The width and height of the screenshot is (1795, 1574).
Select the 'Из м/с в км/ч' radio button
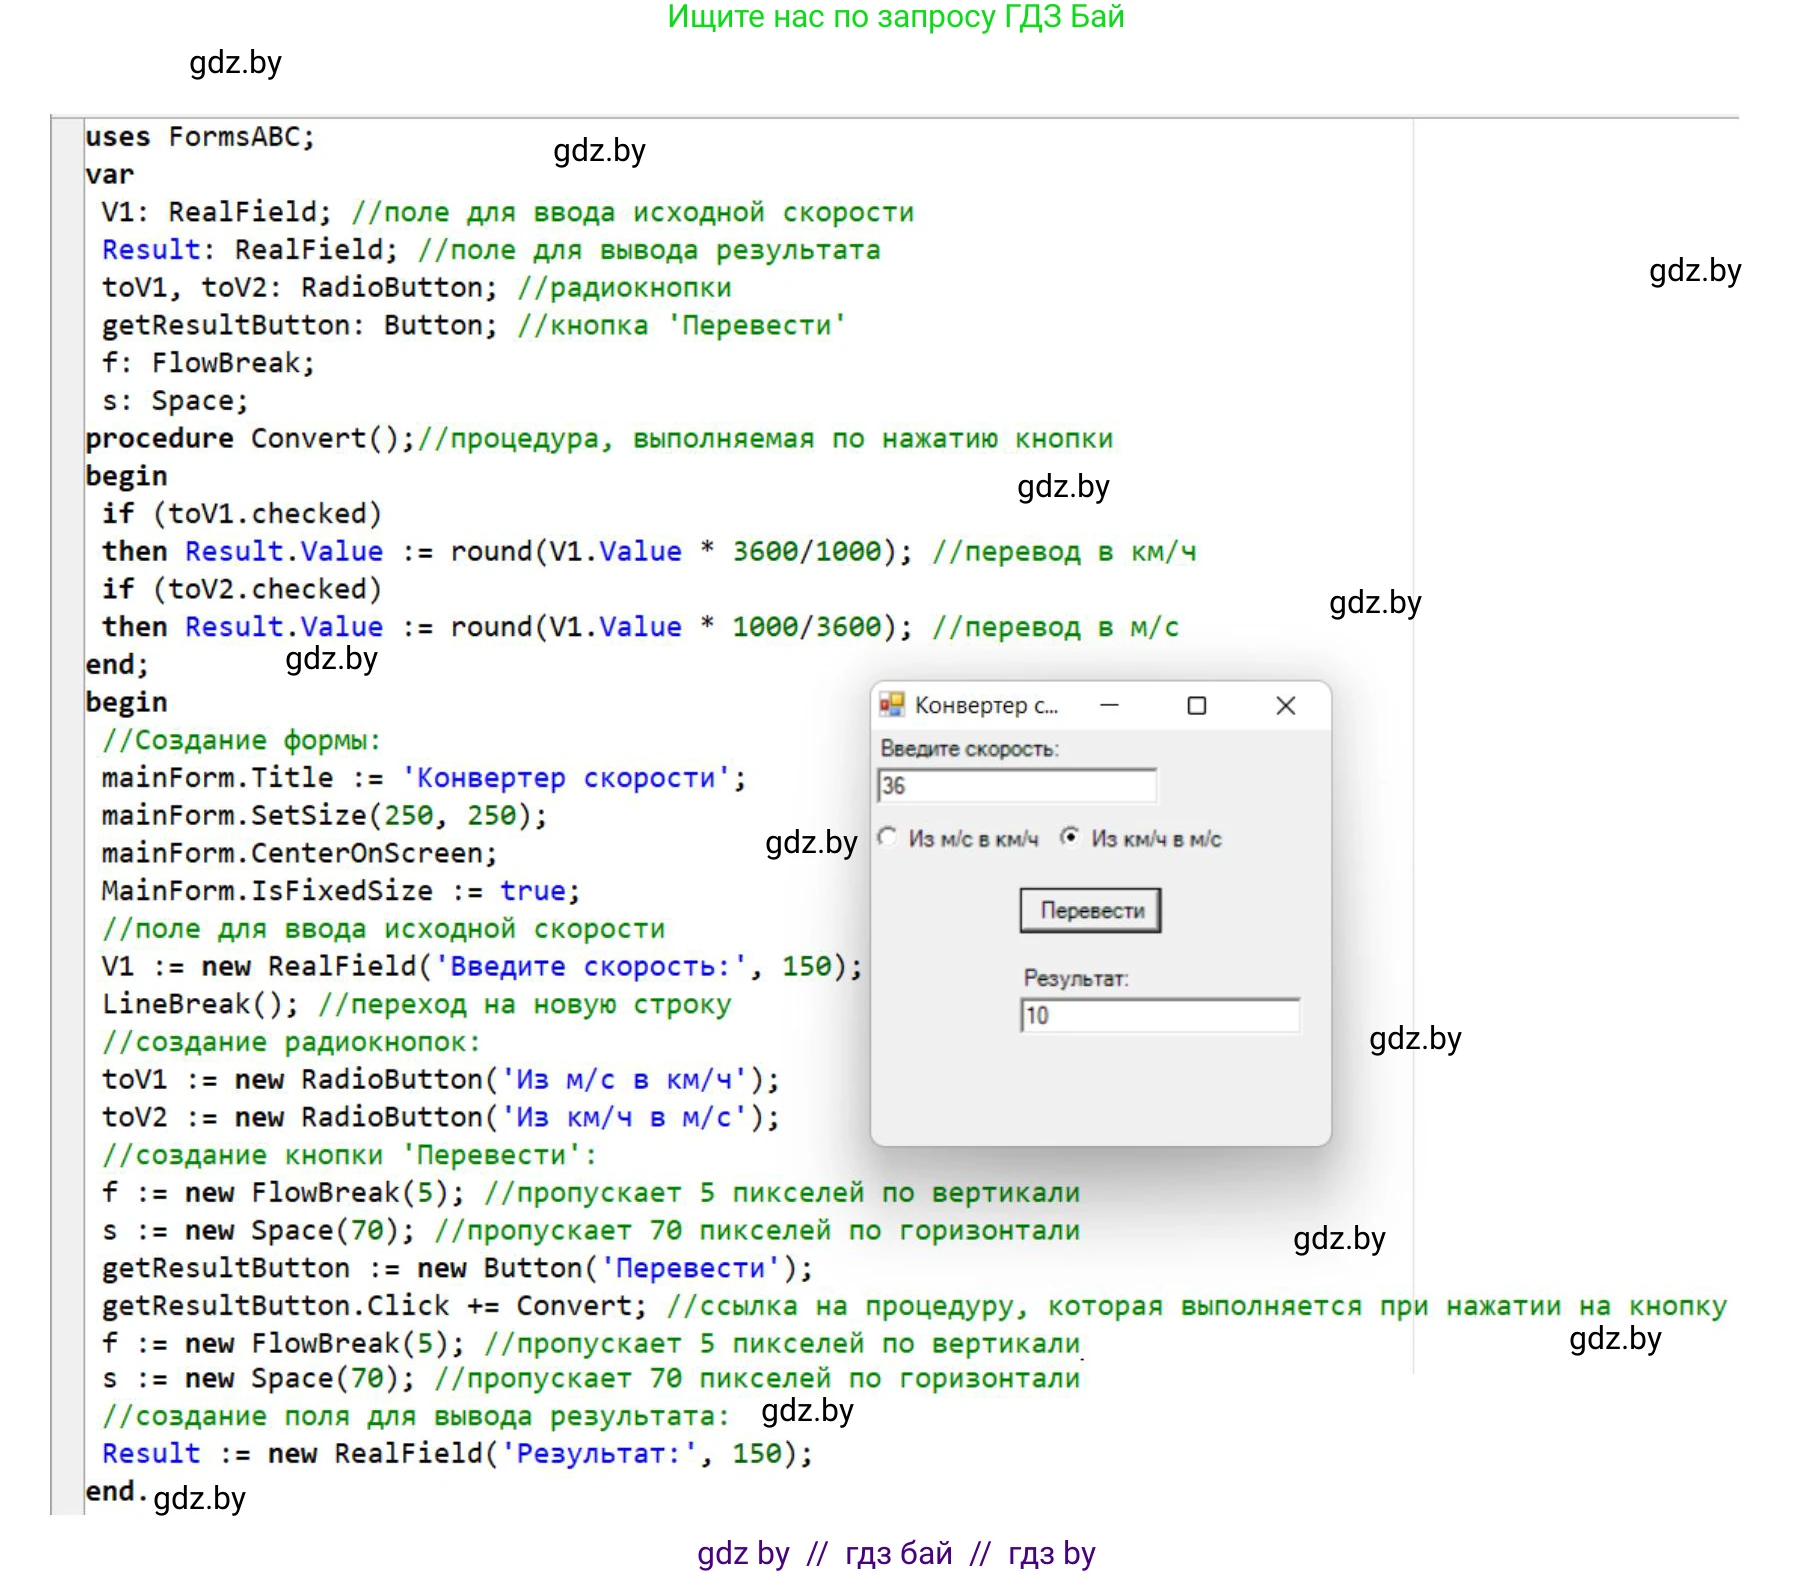coord(888,838)
